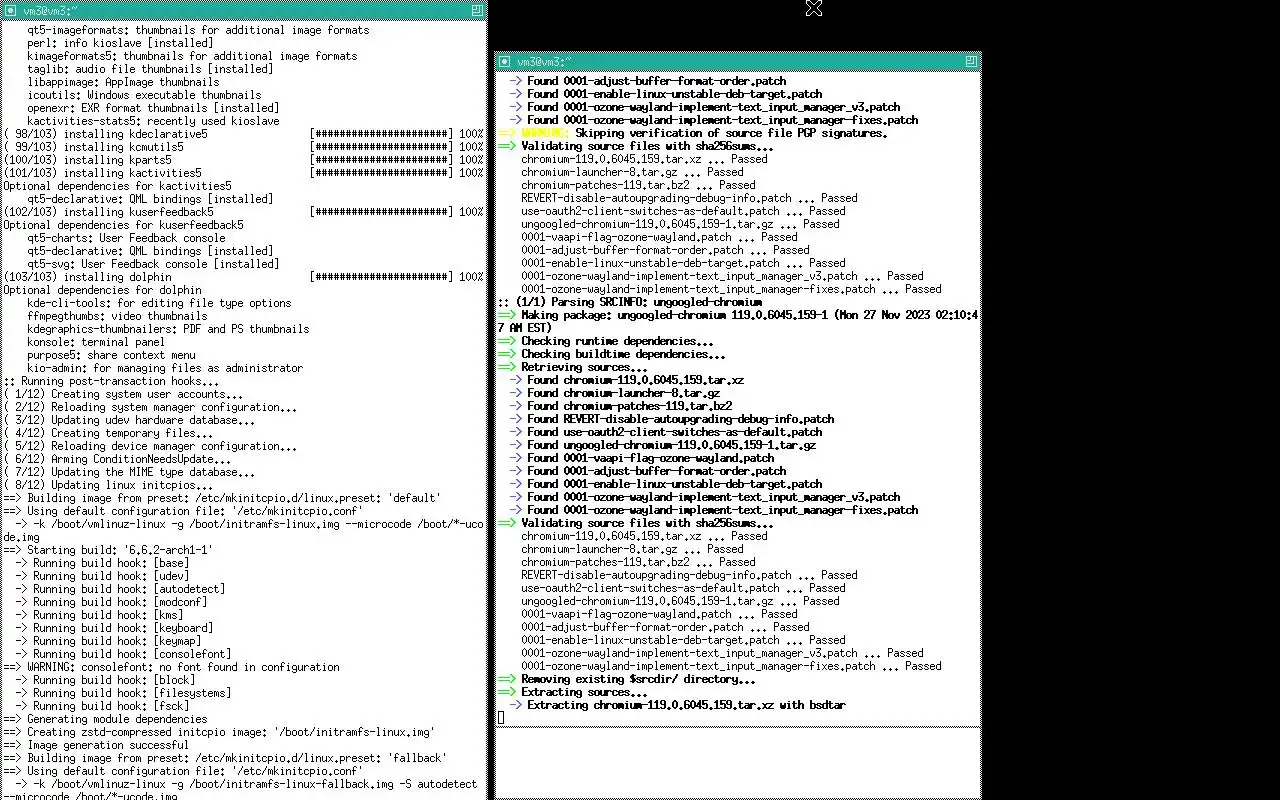Click 'qt5-charts: User Feedback console' line
Image resolution: width=1280 pixels, height=800 pixels.
click(x=126, y=238)
